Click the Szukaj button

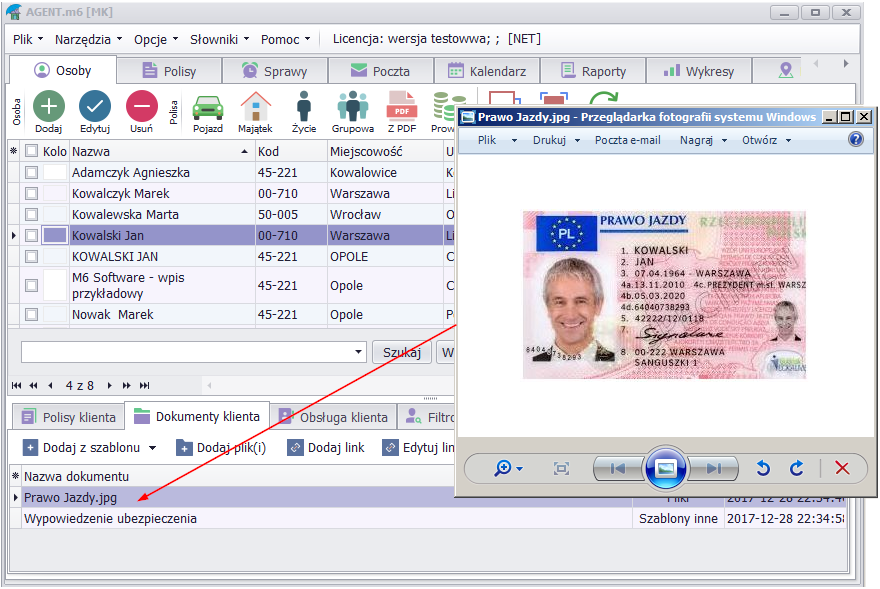402,353
